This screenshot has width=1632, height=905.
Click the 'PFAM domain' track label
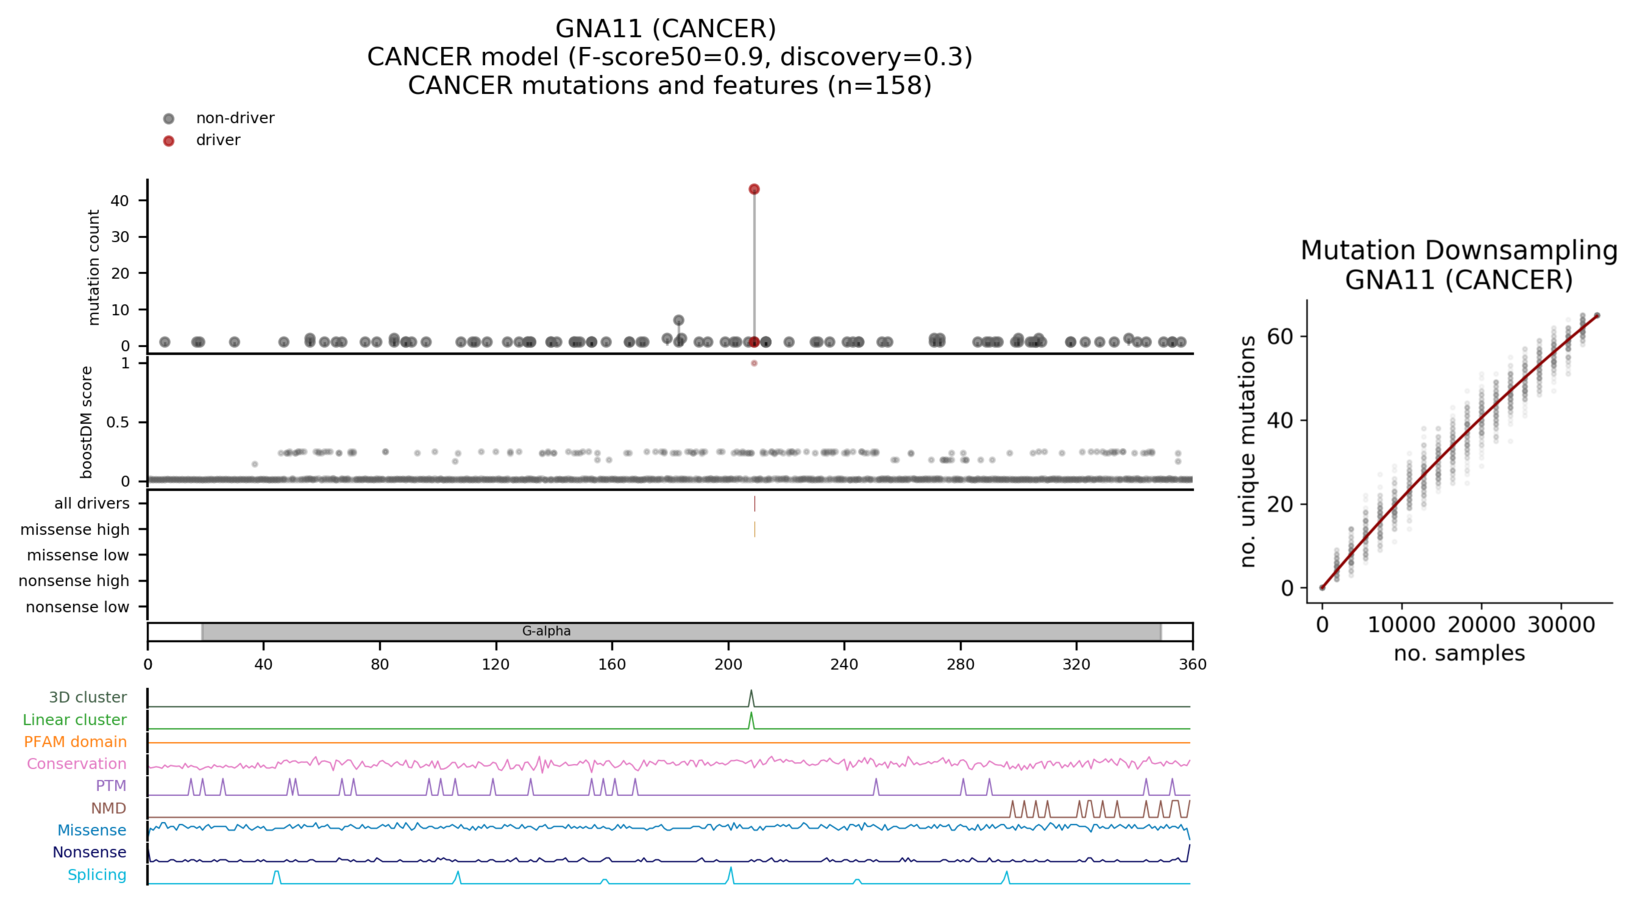tap(75, 742)
